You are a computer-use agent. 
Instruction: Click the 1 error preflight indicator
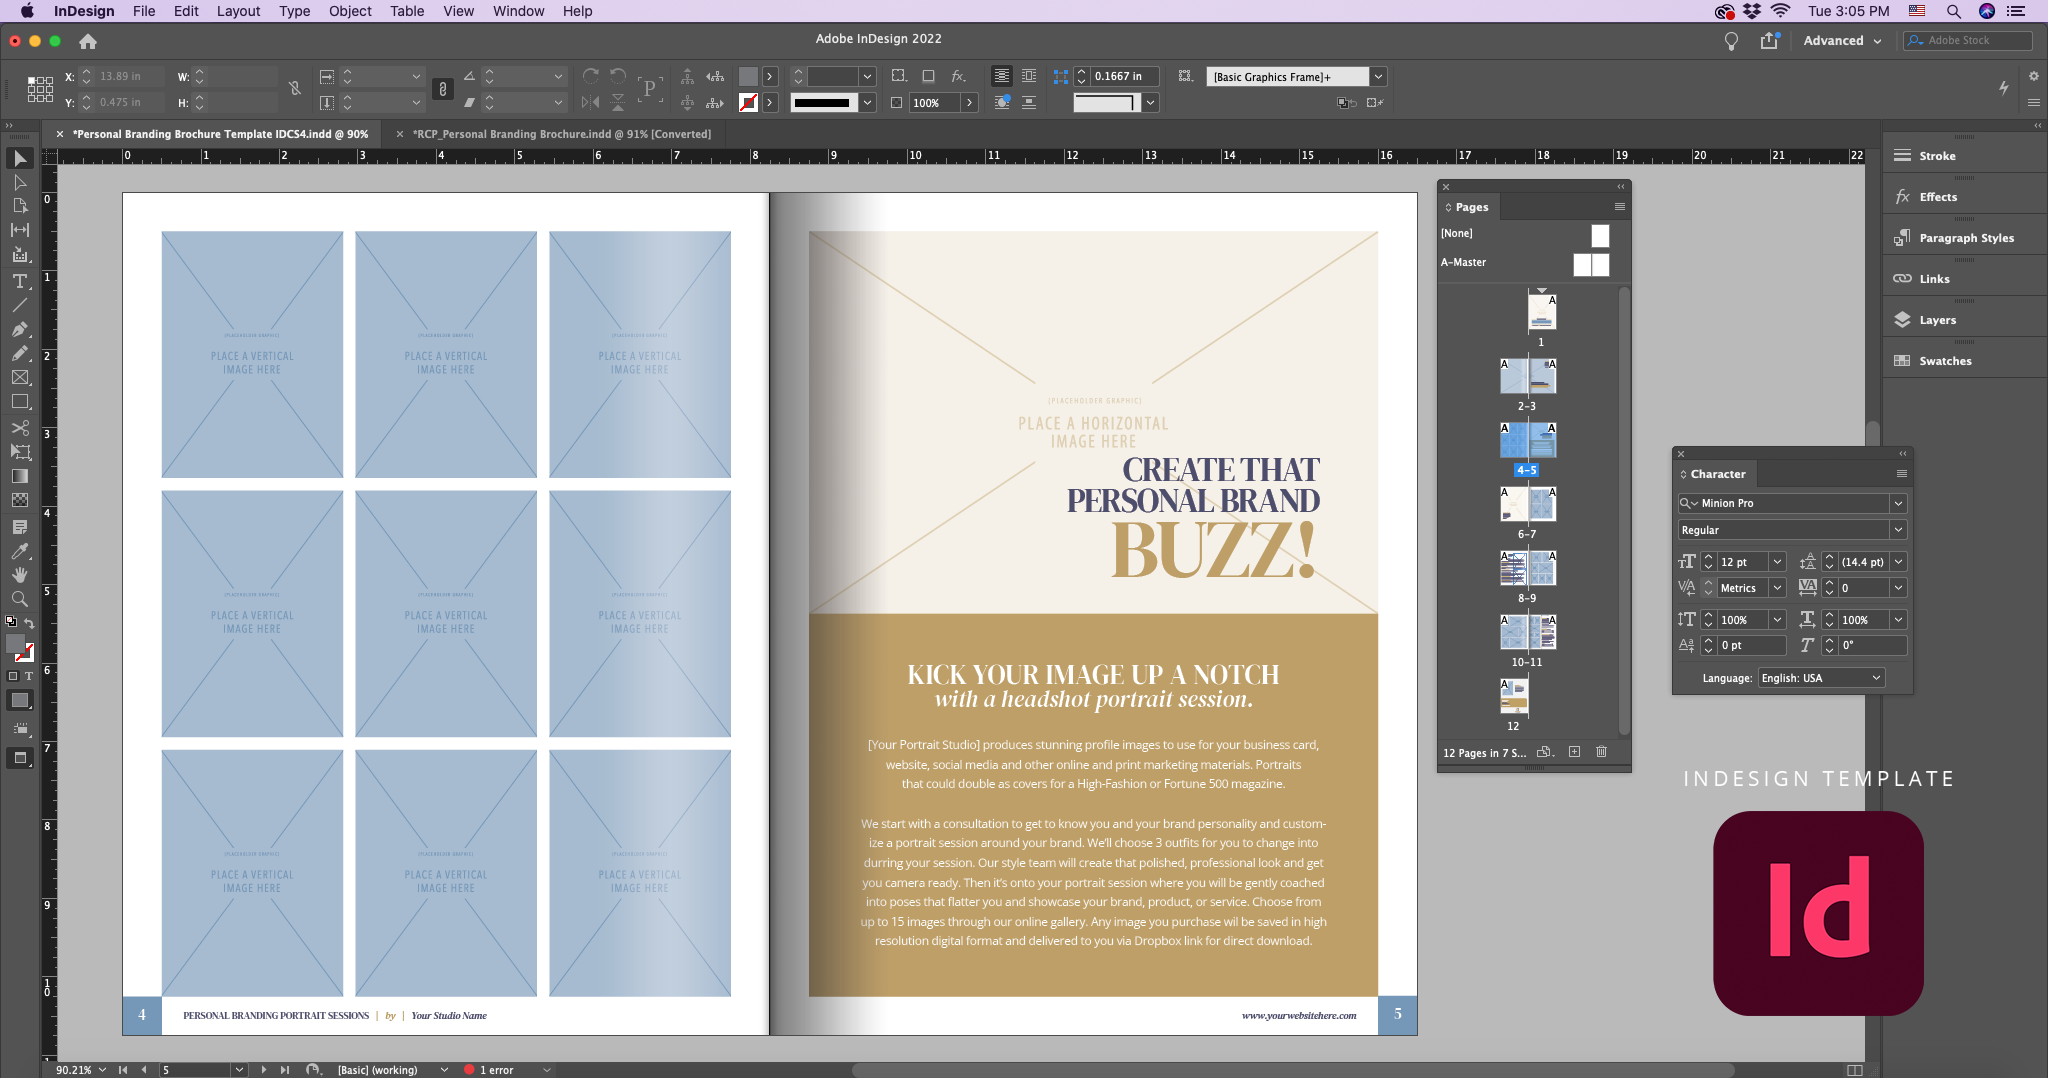coord(494,1069)
